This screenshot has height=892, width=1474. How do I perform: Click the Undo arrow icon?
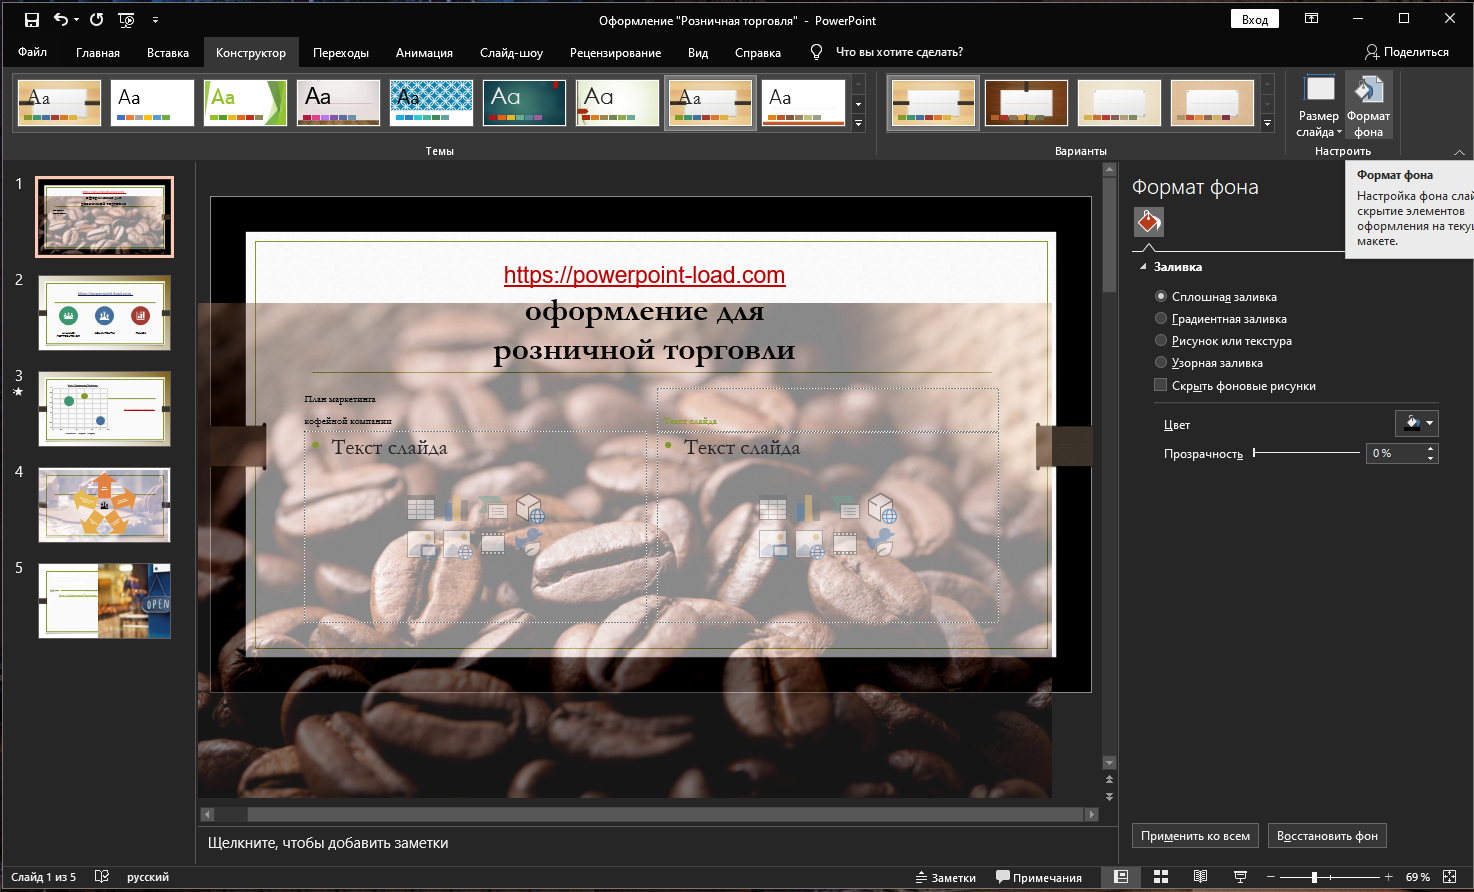click(61, 20)
